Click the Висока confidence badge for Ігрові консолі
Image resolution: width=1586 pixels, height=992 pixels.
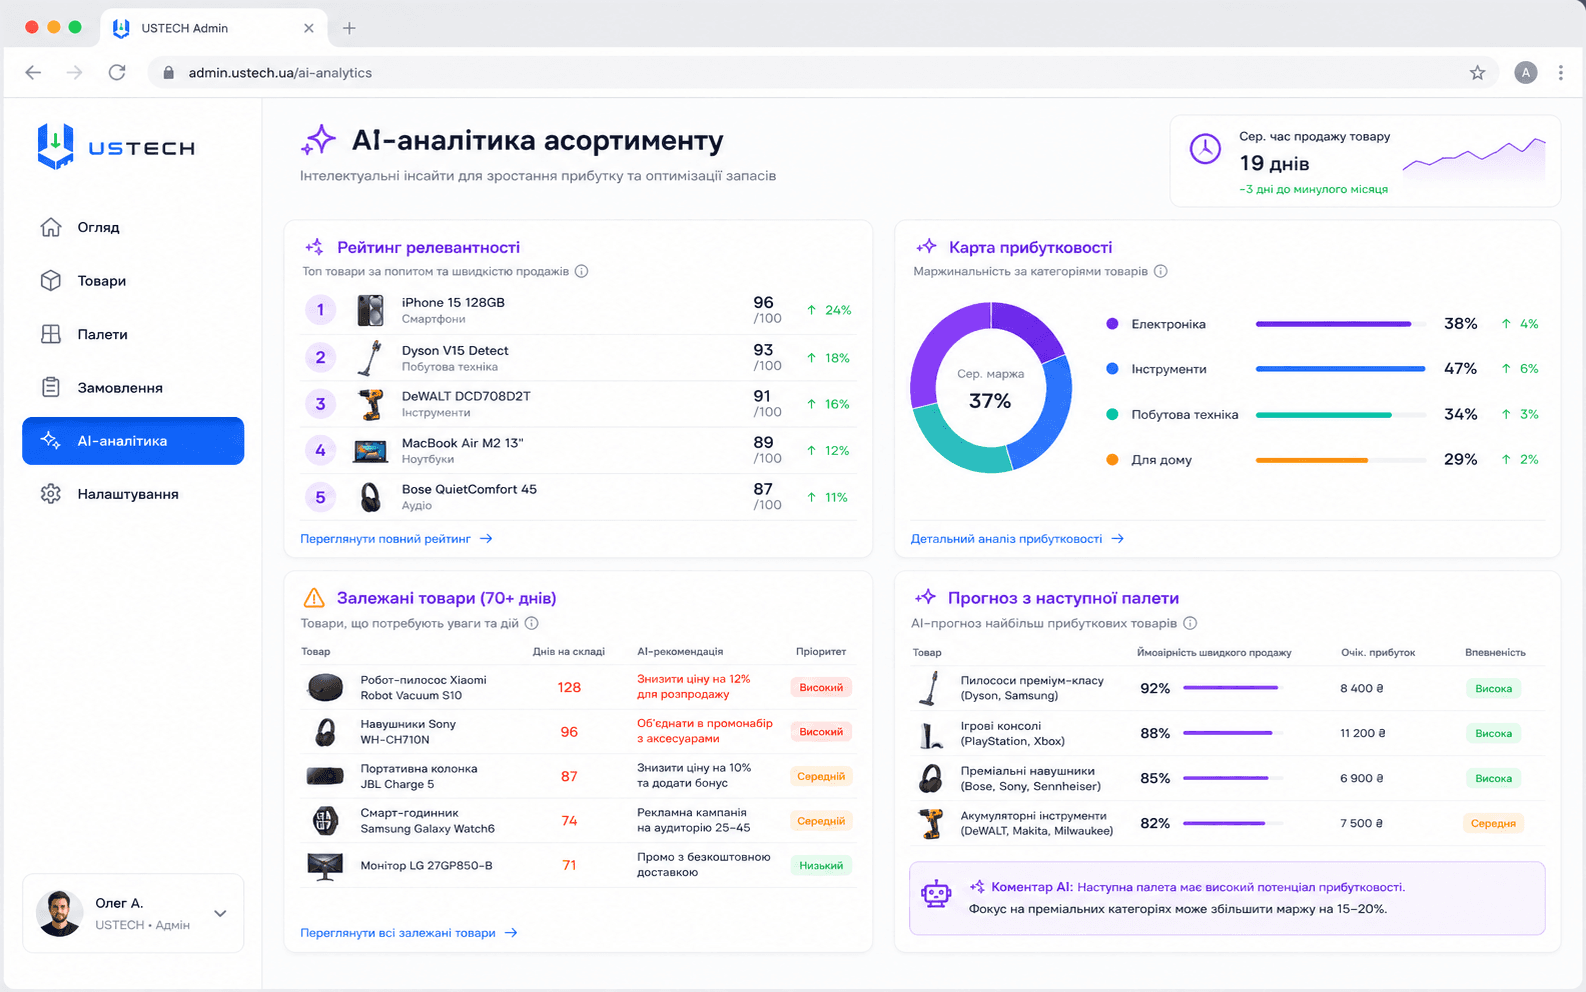click(1493, 734)
